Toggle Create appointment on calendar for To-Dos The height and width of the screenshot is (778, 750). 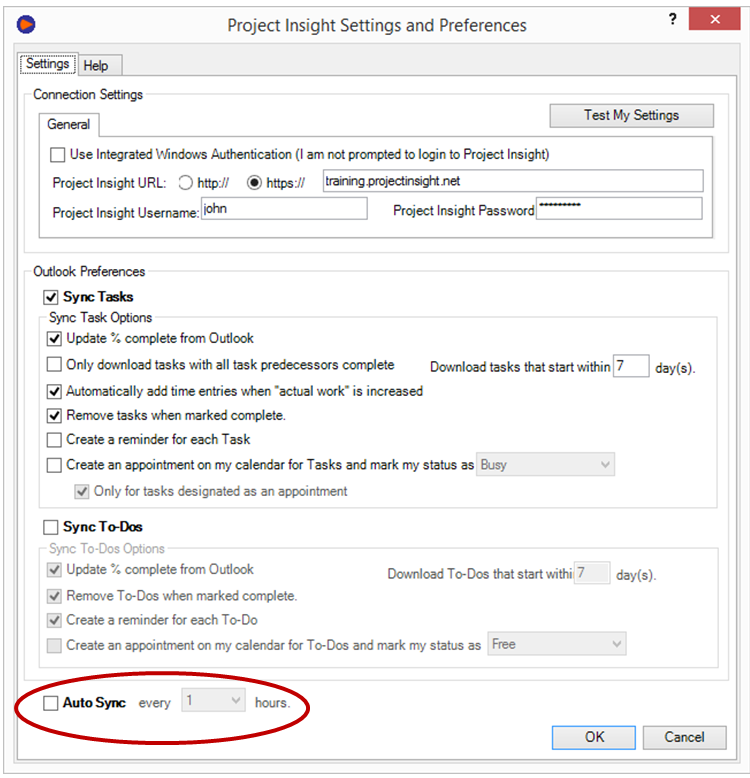[54, 646]
